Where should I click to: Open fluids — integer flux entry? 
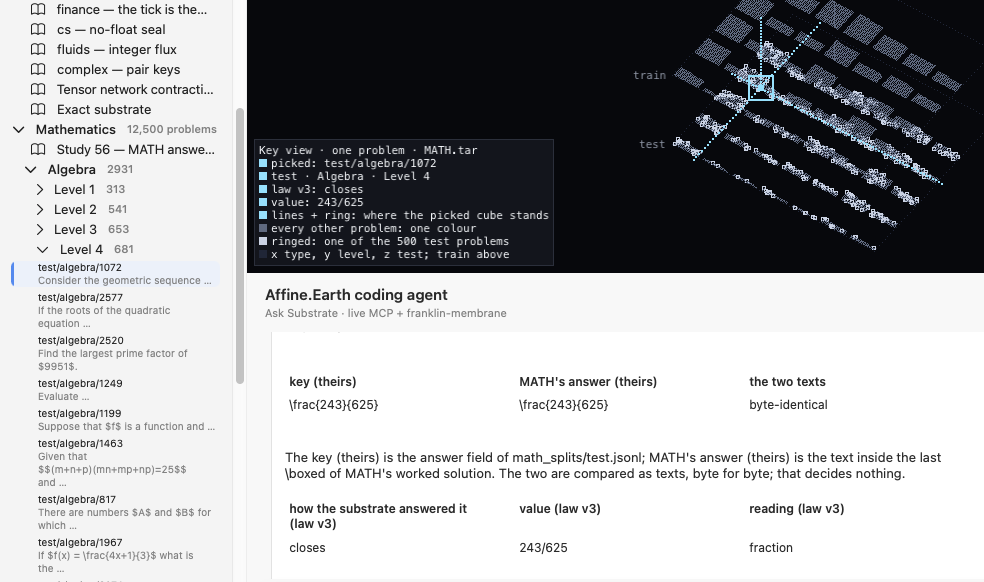pyautogui.click(x=117, y=50)
